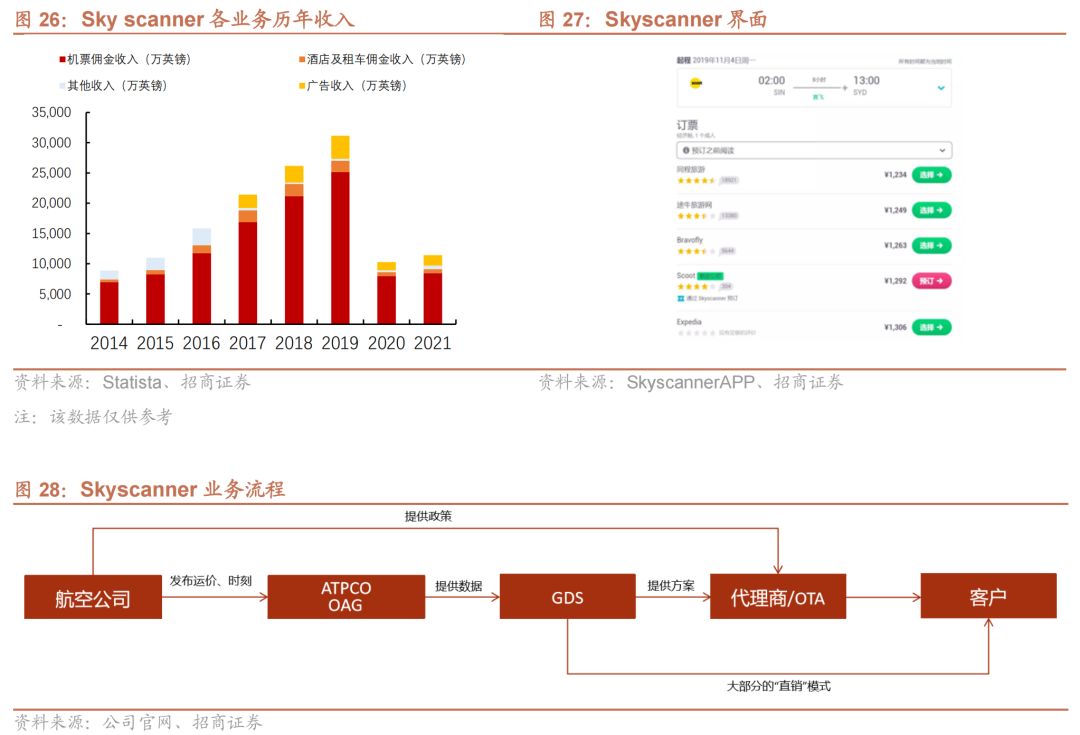
Task: Click the 2021 bar in the revenue chart
Action: tap(433, 289)
